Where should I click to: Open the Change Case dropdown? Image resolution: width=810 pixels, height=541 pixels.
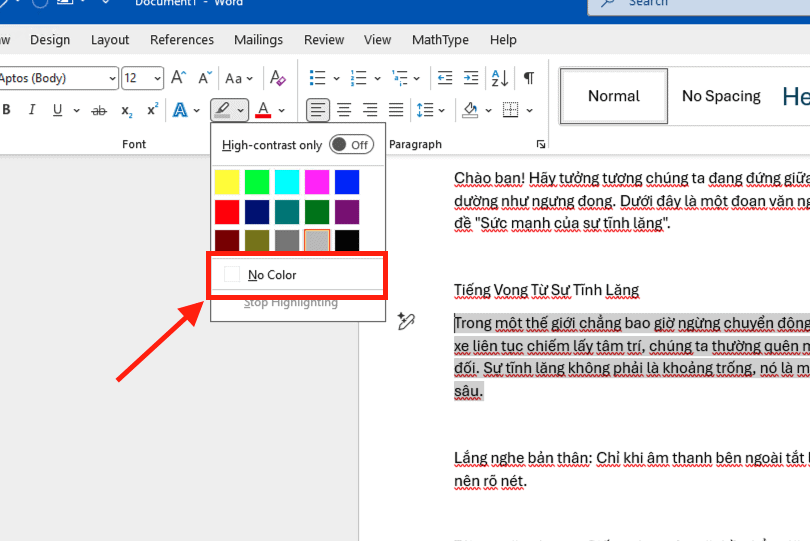coord(239,78)
